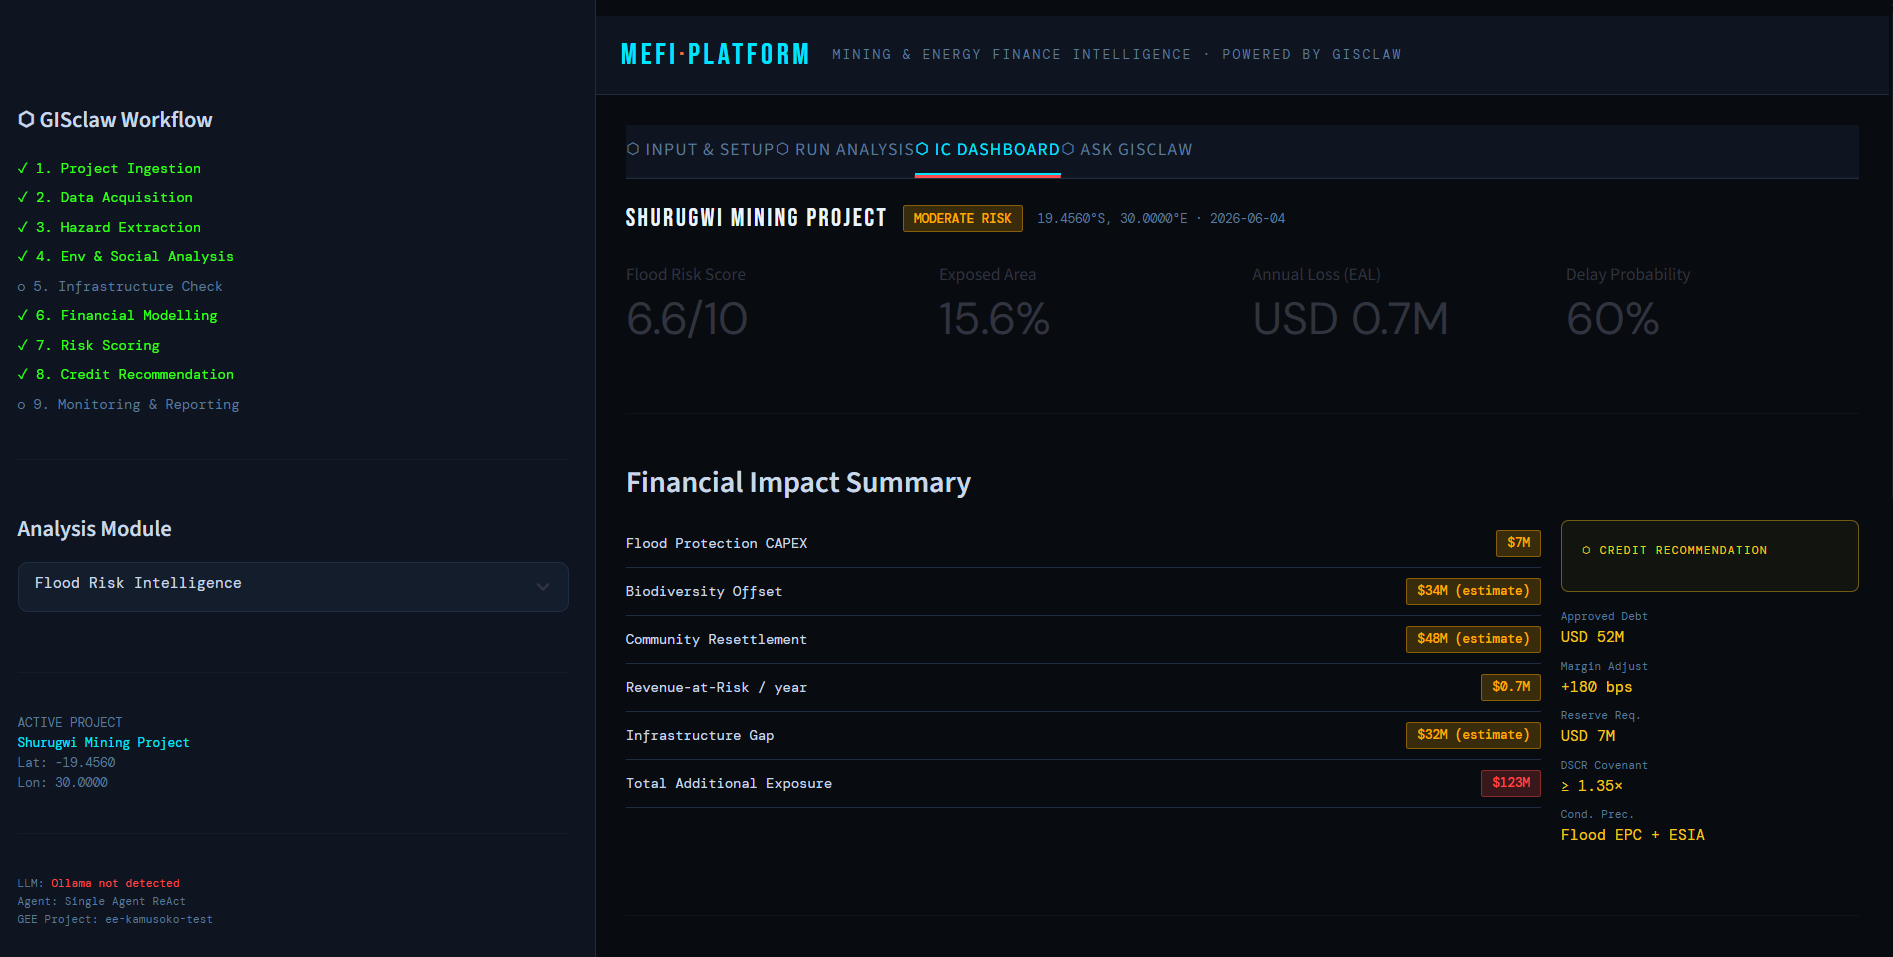Click the Exposed Area 15.6% value
This screenshot has height=957, width=1893.
[994, 320]
